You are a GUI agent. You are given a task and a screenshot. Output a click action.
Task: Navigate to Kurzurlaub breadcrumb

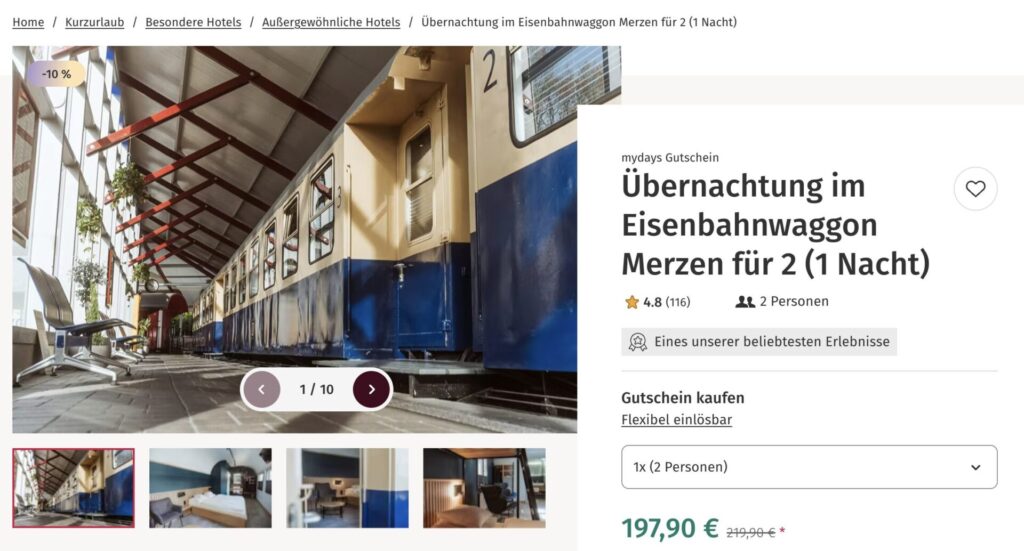coord(95,22)
